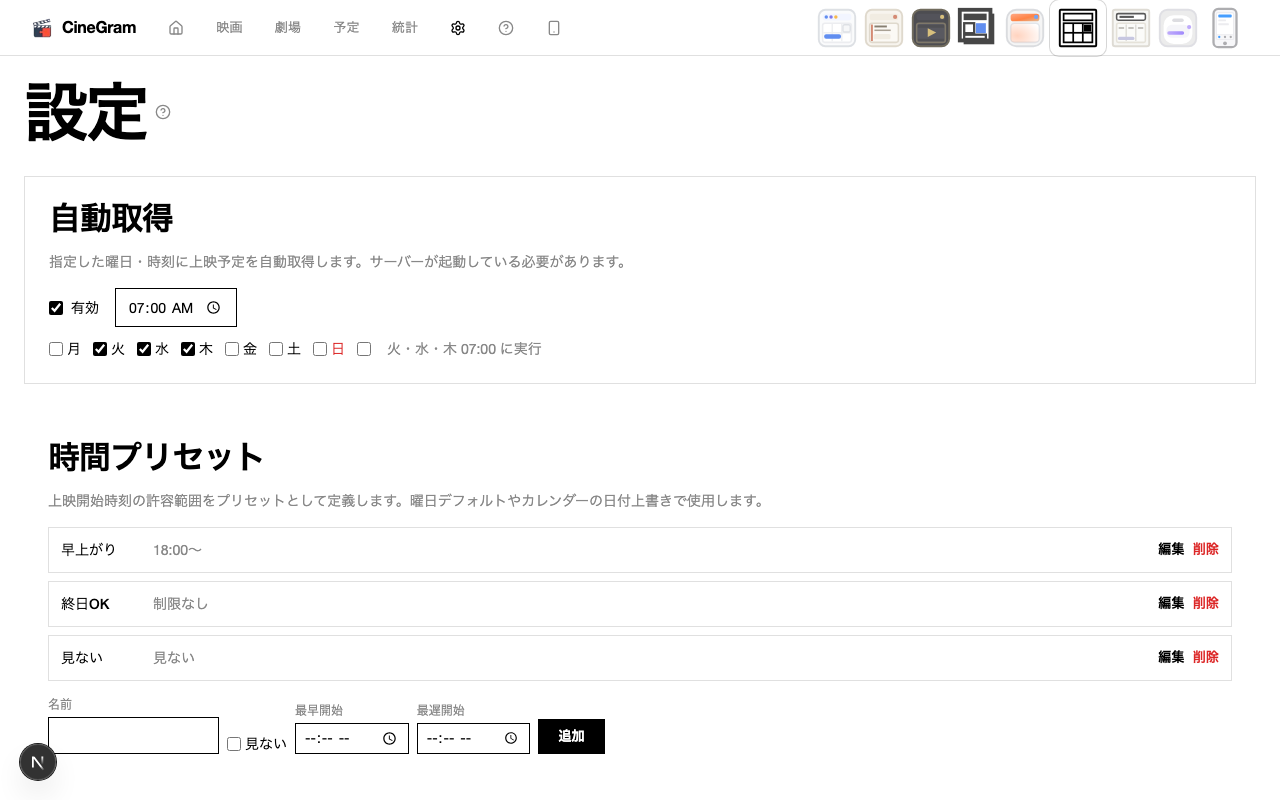Open the 統計 page from the navbar

point(404,27)
